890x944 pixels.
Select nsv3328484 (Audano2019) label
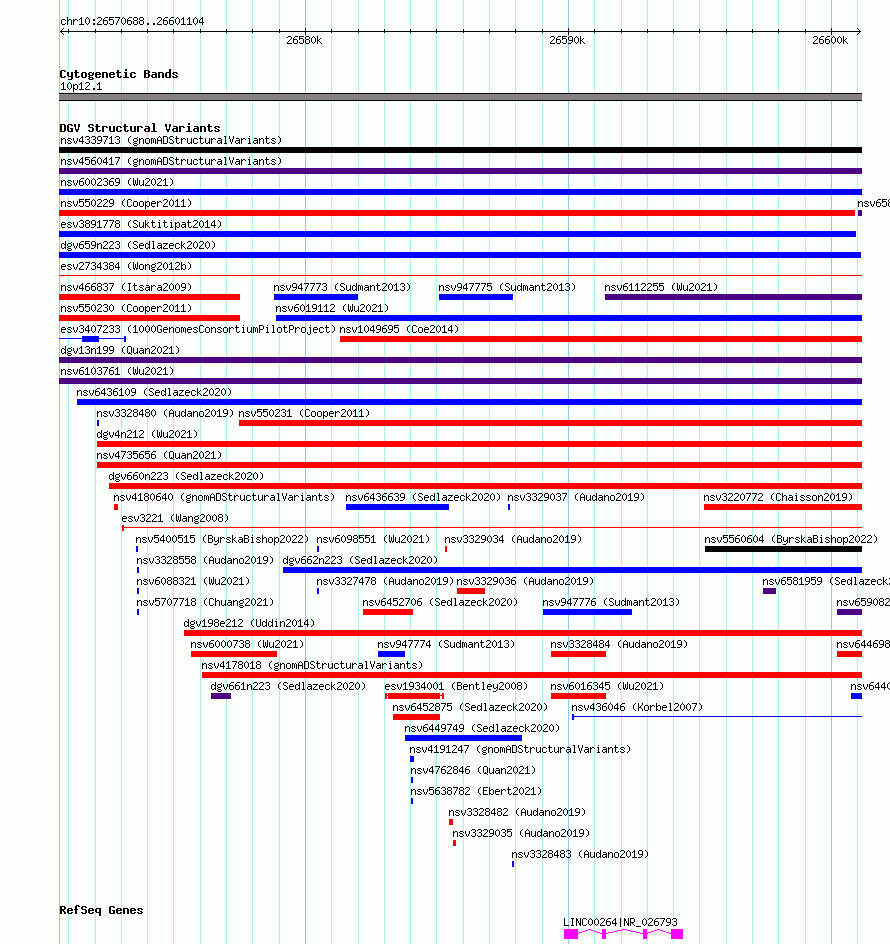619,646
